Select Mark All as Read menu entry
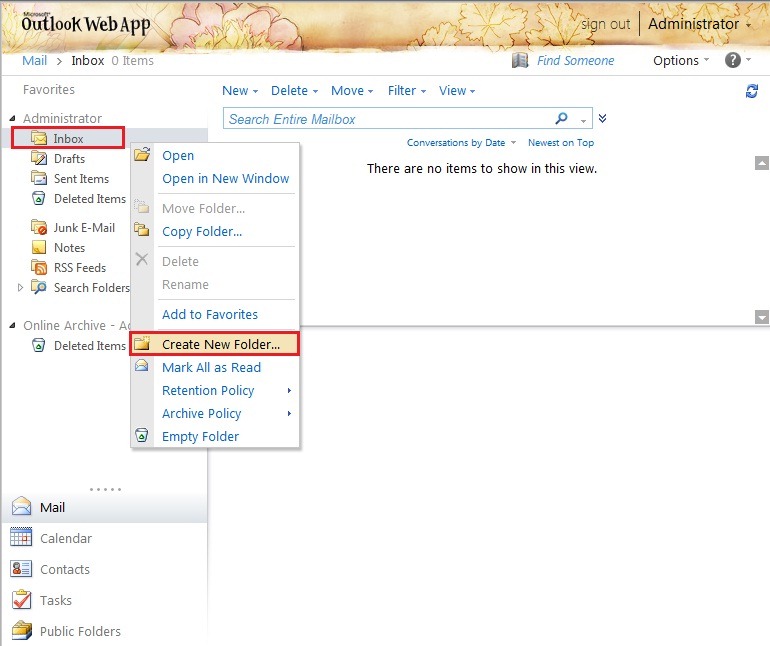This screenshot has width=770, height=646. [211, 367]
